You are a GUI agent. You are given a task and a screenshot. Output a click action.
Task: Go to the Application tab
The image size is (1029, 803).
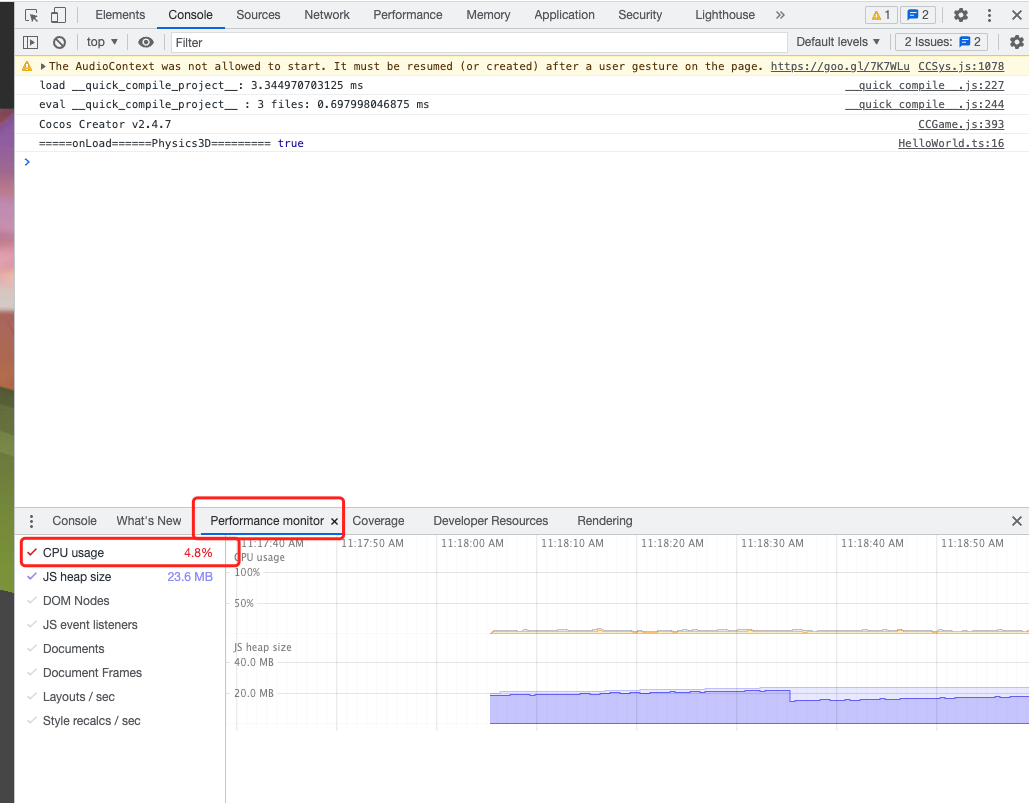click(x=564, y=15)
